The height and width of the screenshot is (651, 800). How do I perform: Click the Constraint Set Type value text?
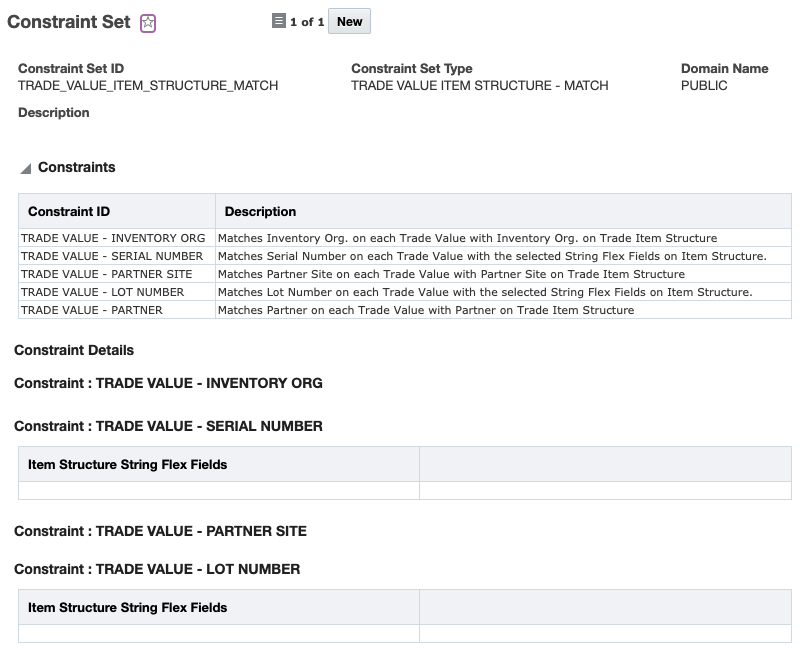pyautogui.click(x=479, y=86)
